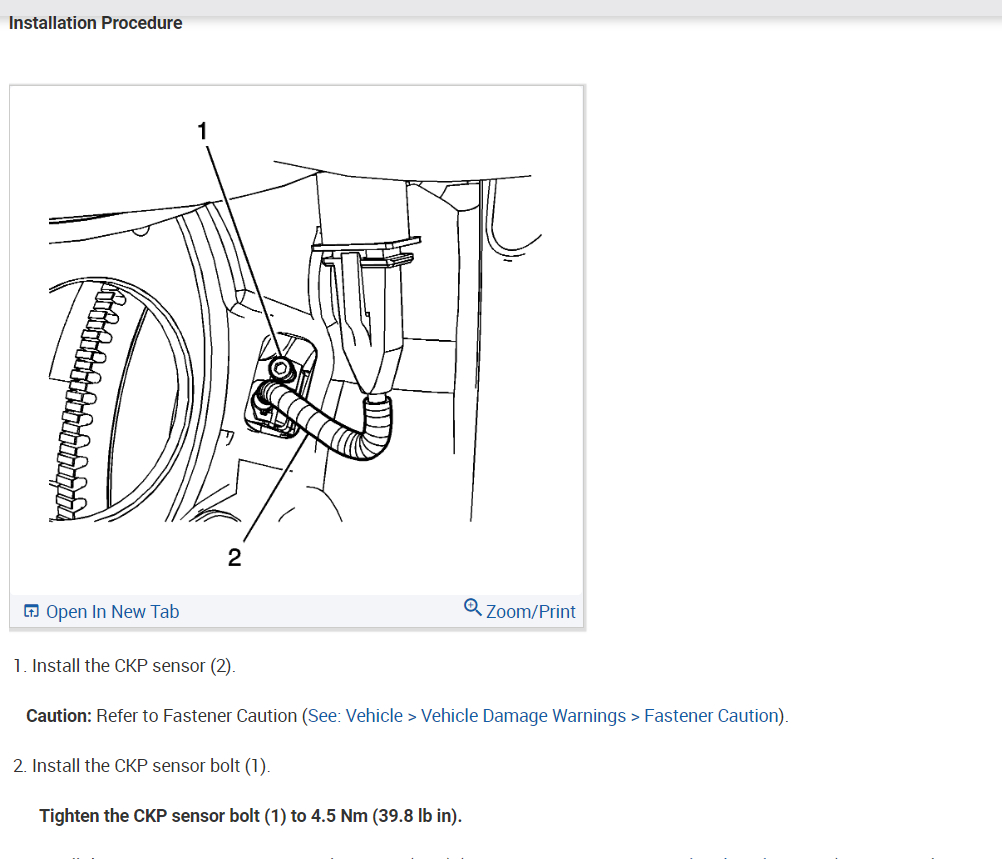The image size is (1002, 859).
Task: Click the Zoom/Print link
Action: point(530,612)
